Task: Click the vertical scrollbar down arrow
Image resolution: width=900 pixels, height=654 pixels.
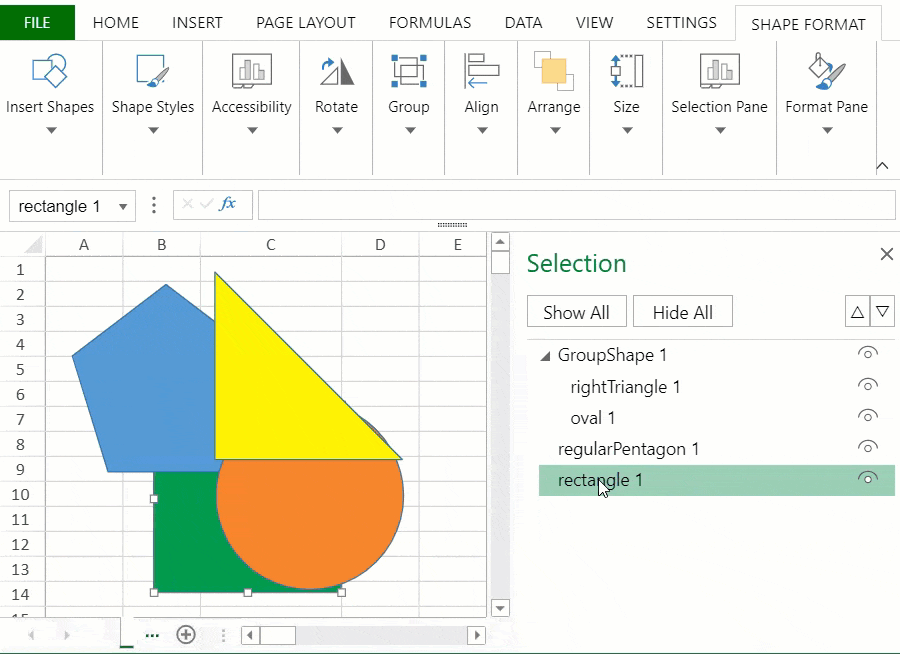Action: click(500, 608)
